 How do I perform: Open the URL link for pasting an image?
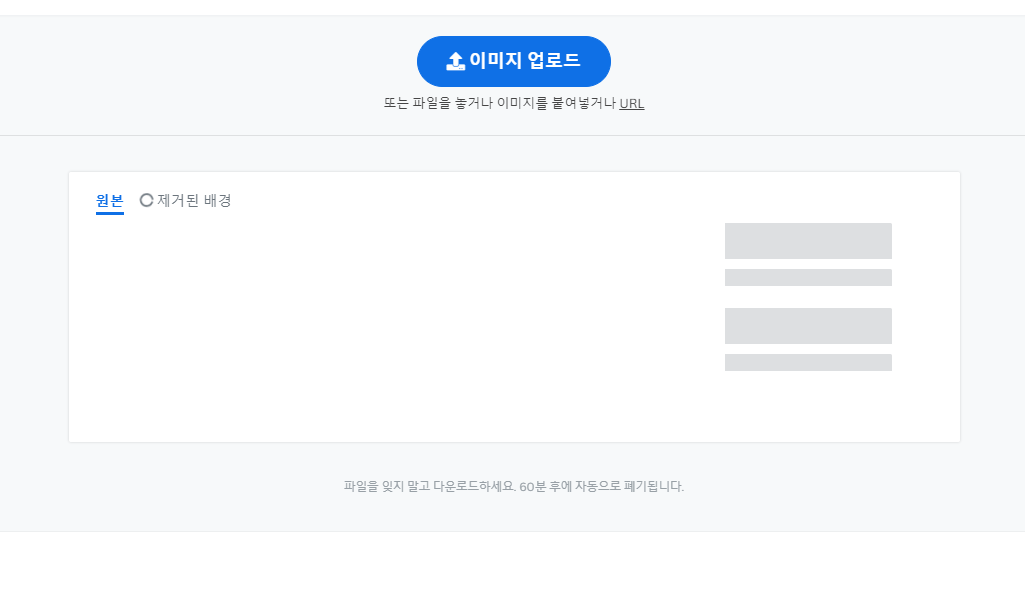click(632, 103)
